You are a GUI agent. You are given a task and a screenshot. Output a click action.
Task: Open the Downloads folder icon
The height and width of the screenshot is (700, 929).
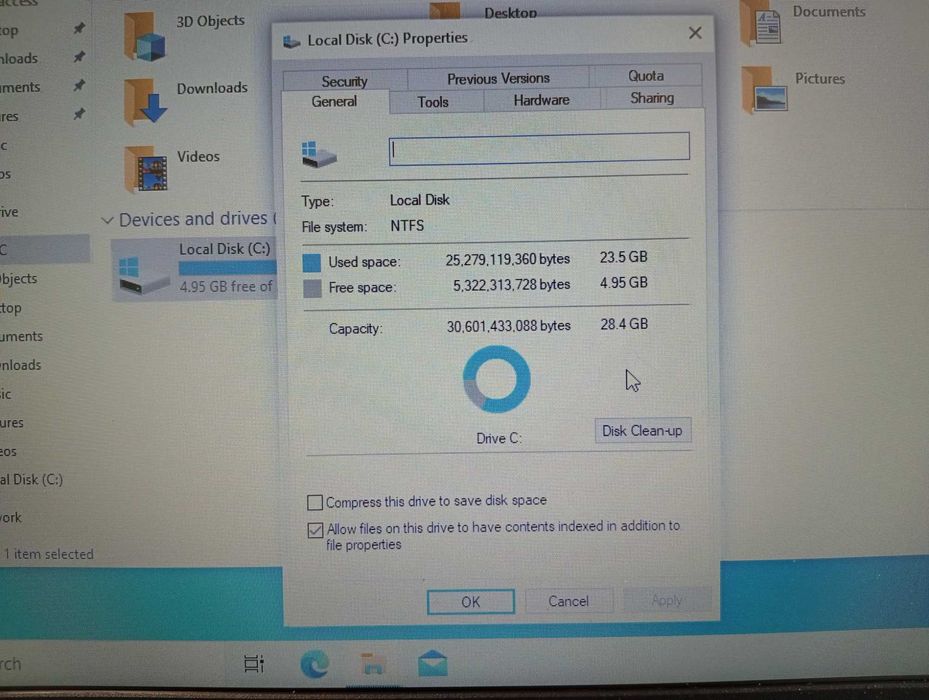pyautogui.click(x=146, y=102)
